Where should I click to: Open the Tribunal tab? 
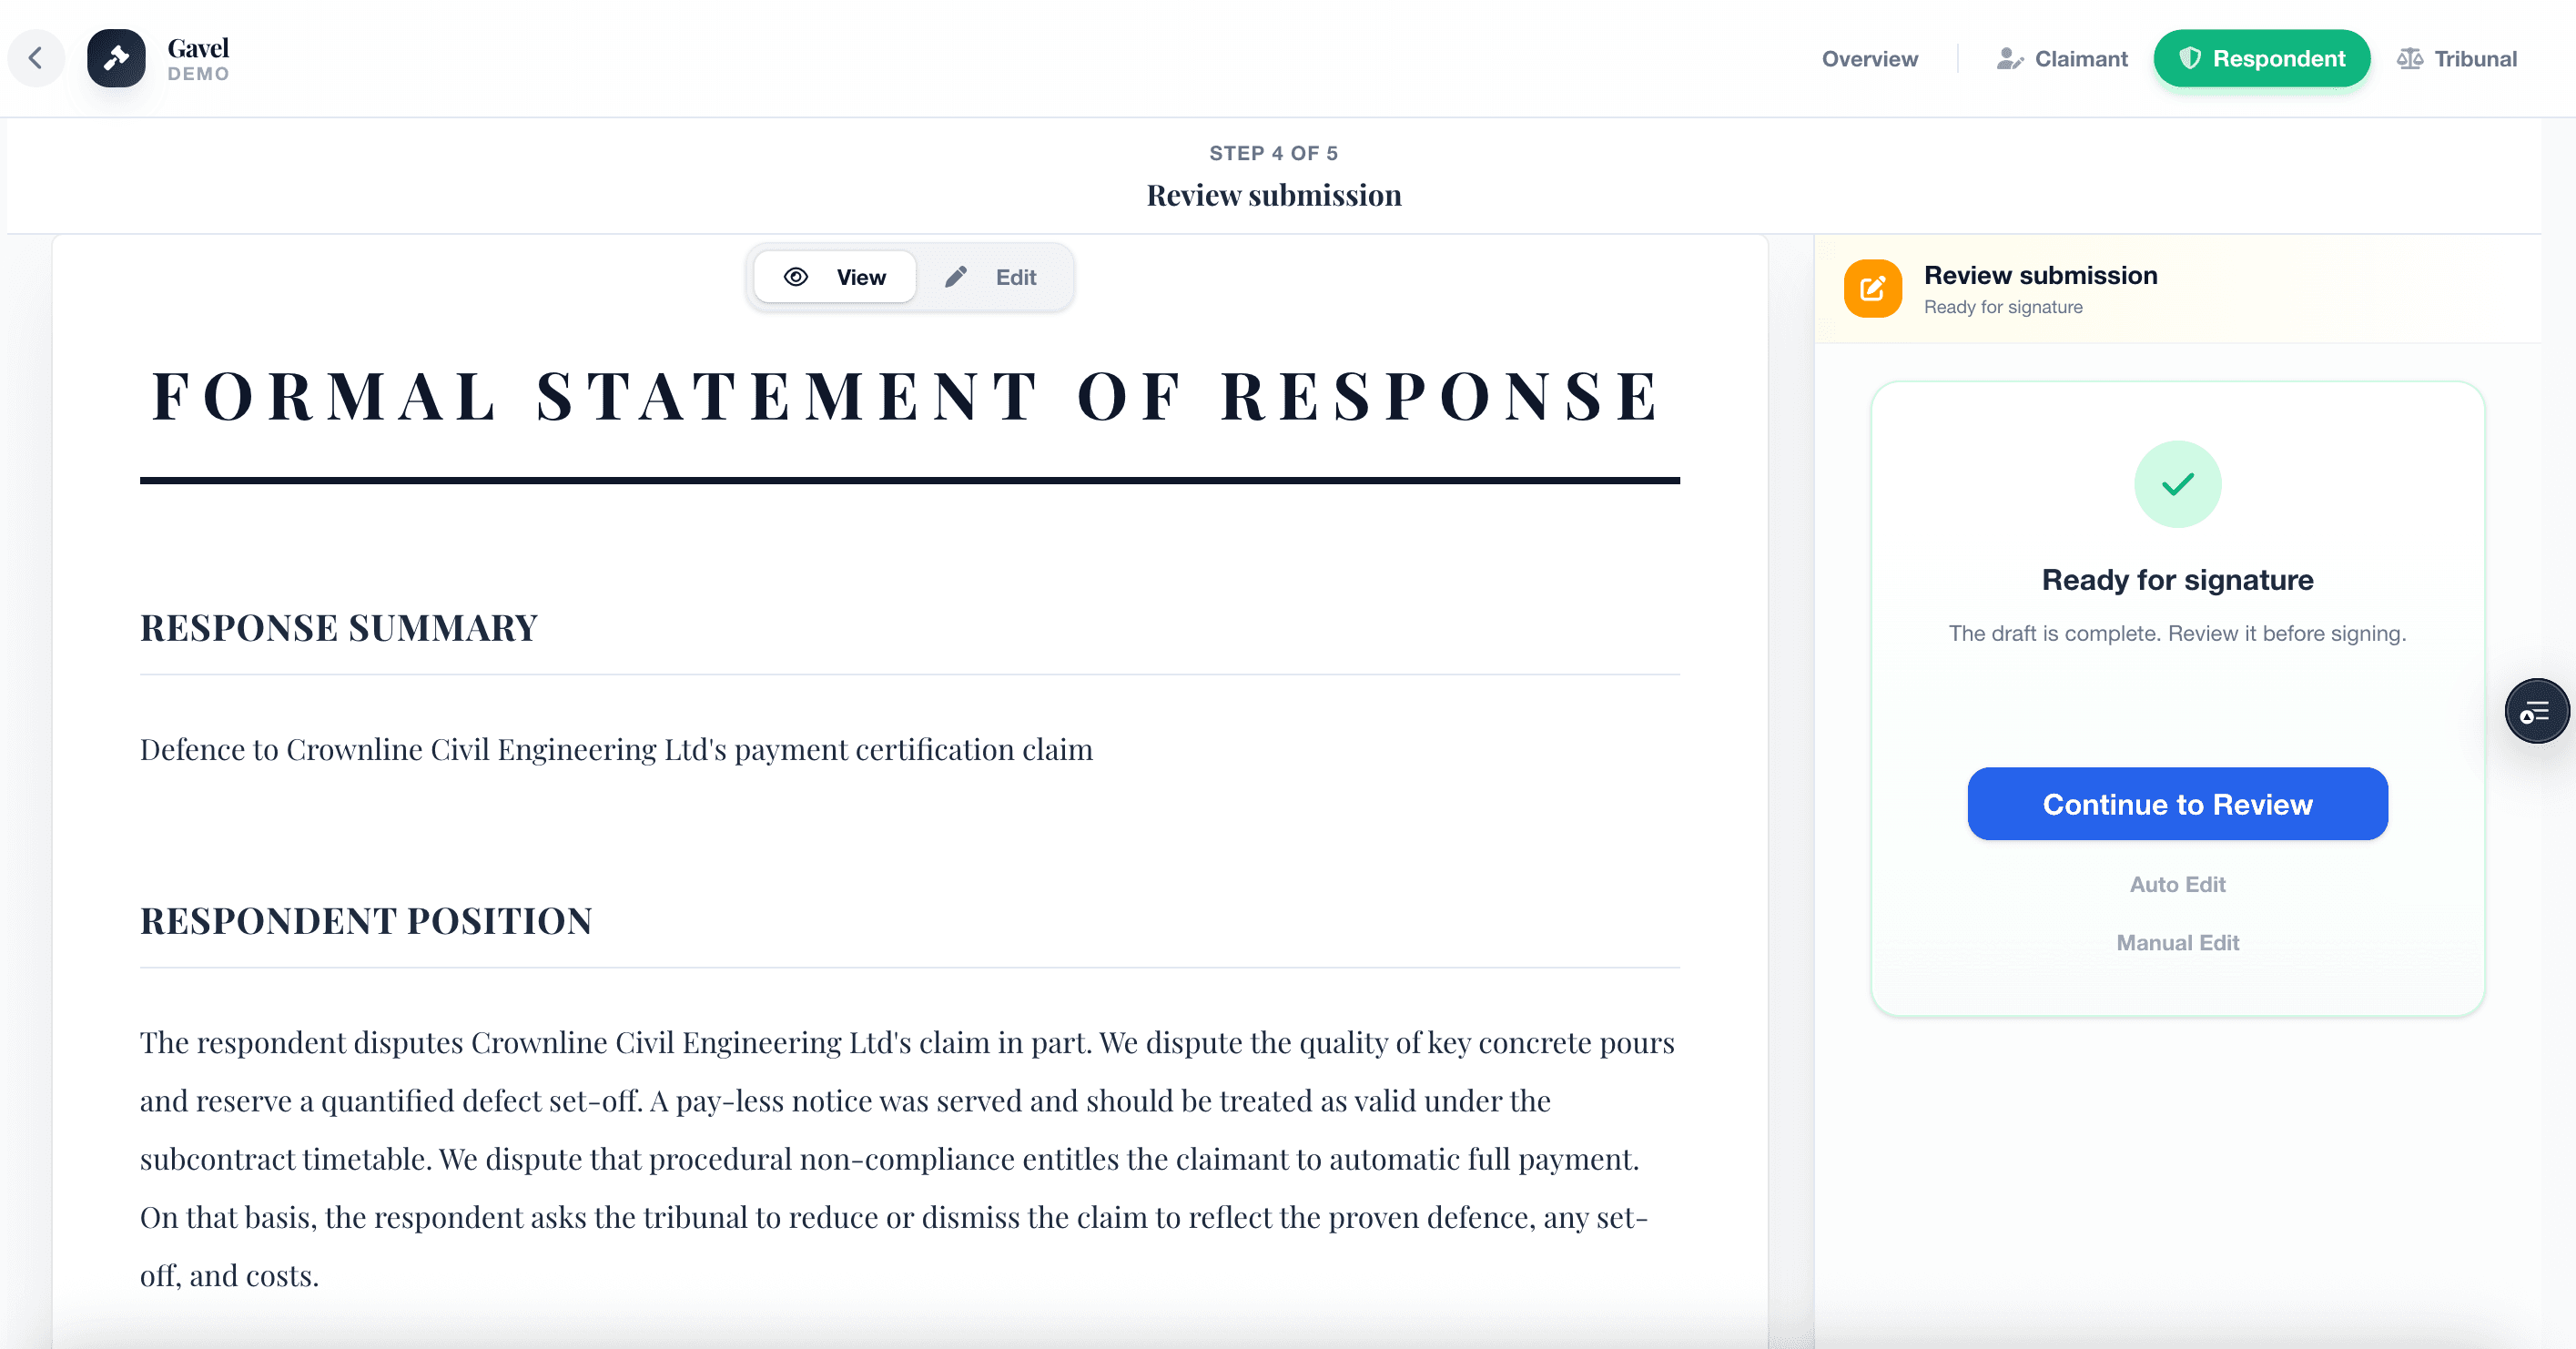coord(2456,59)
